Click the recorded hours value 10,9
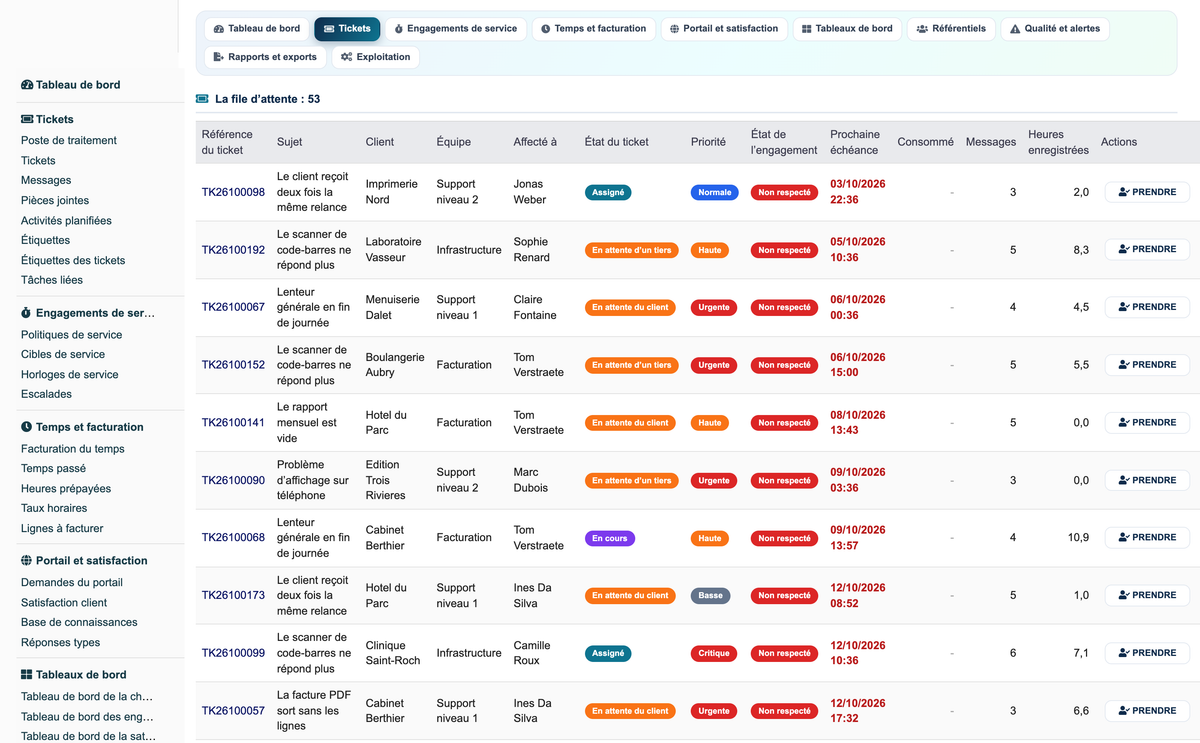1200x743 pixels. pos(1078,538)
